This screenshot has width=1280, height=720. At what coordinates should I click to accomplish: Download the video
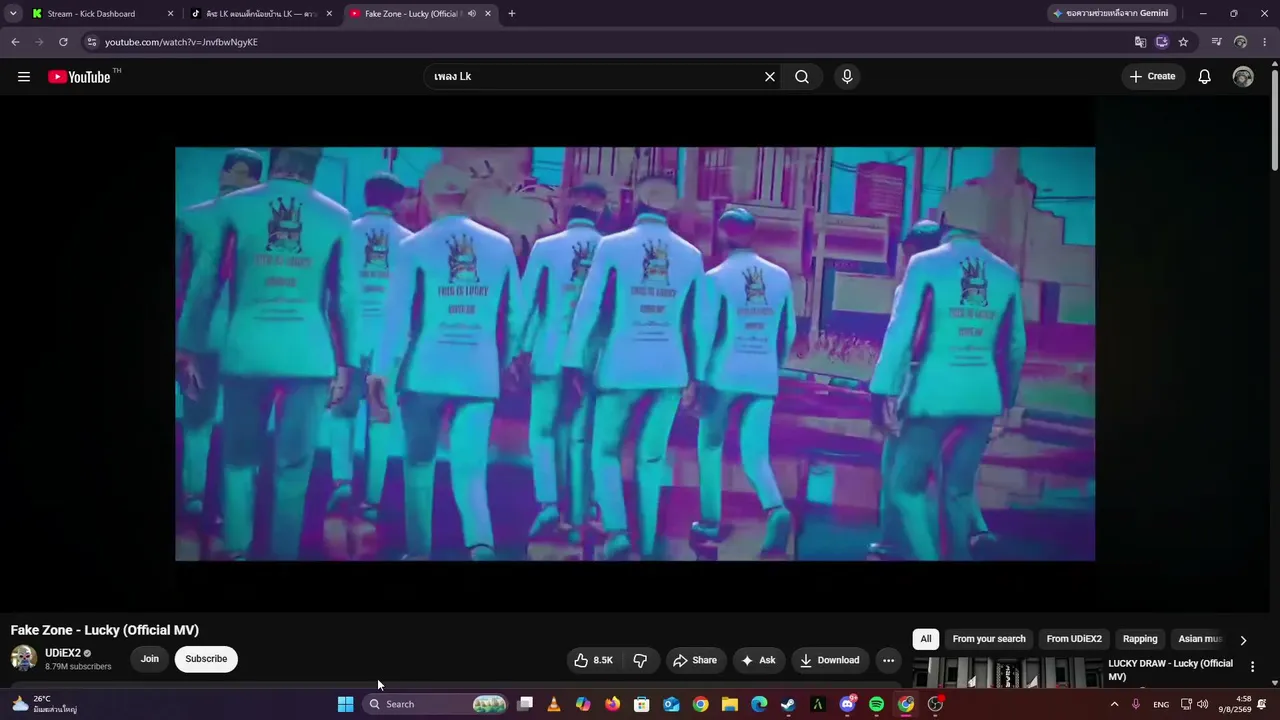(x=830, y=660)
